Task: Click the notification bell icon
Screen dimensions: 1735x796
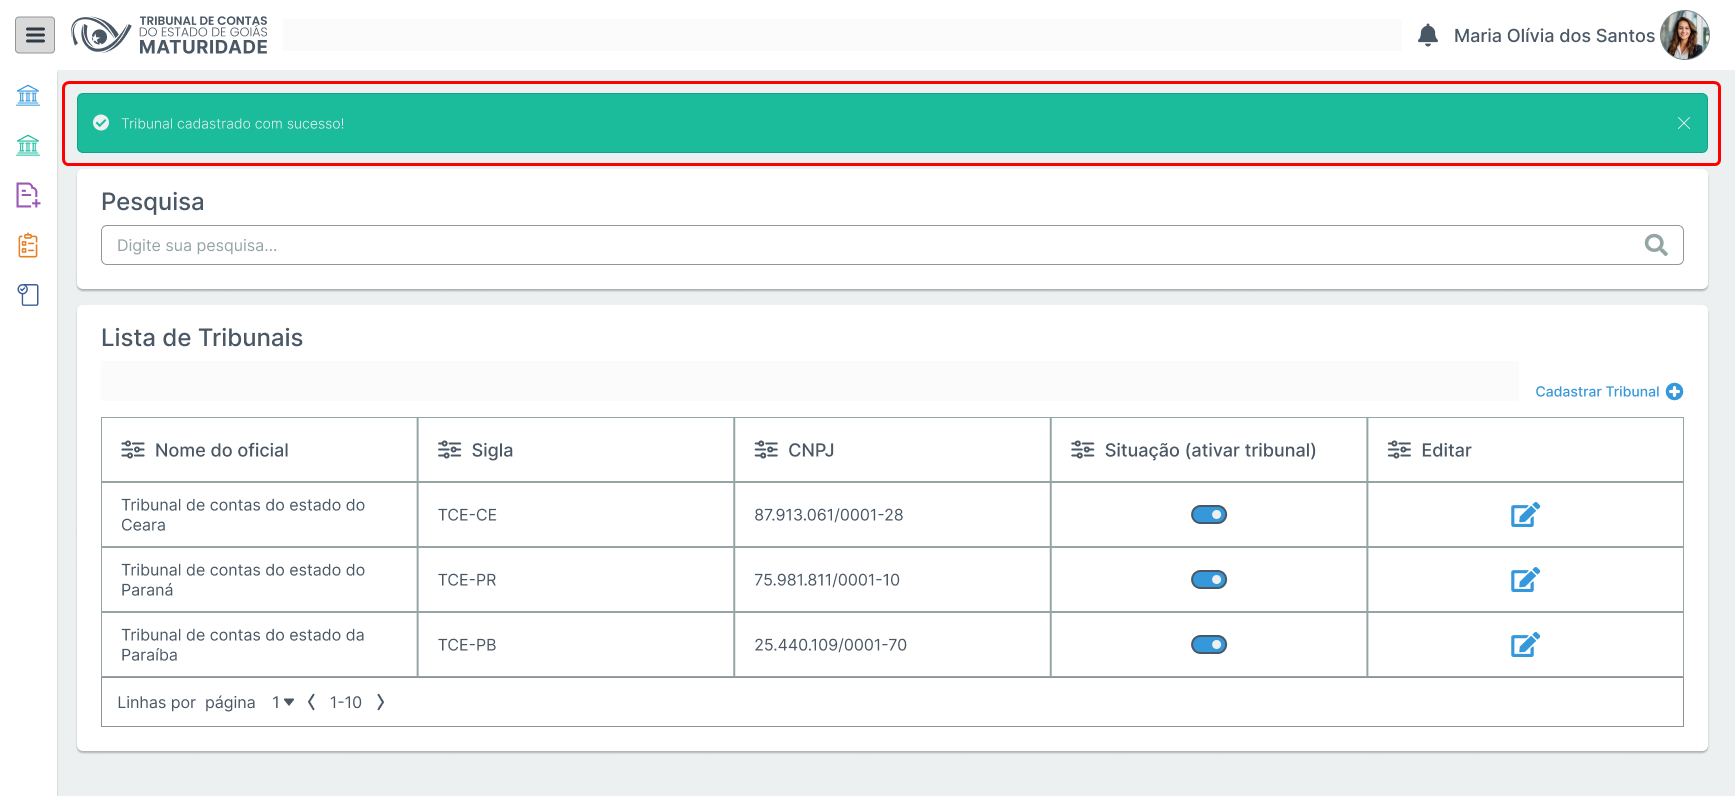Action: pos(1427,36)
